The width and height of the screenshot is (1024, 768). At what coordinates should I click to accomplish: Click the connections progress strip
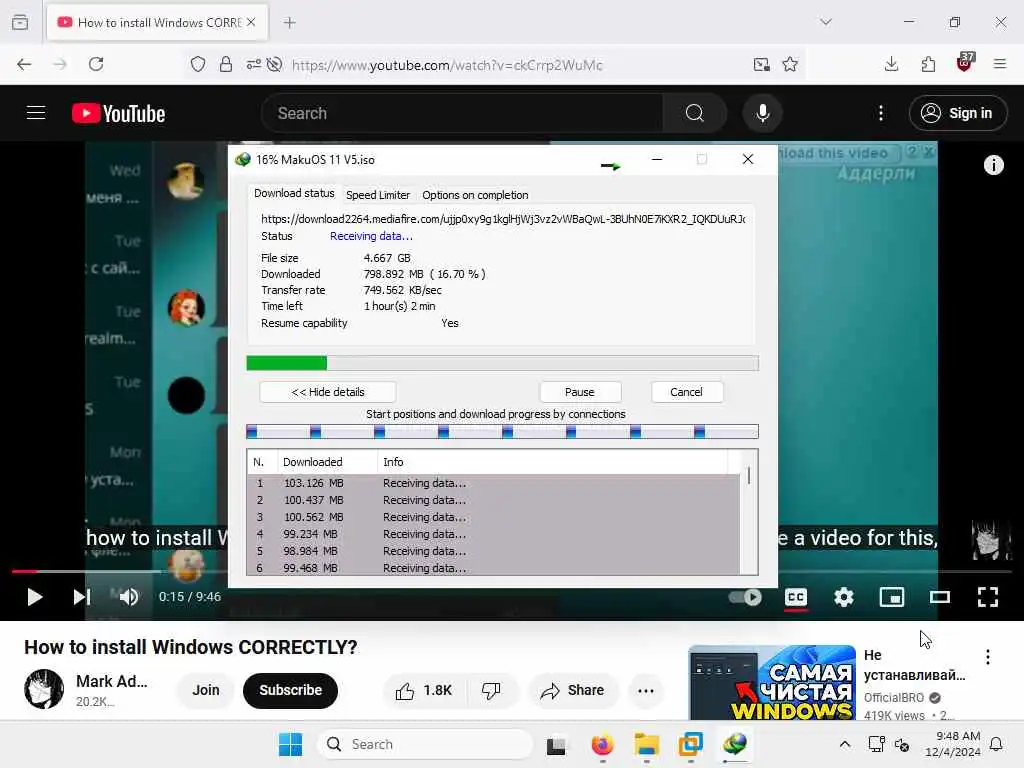(502, 432)
